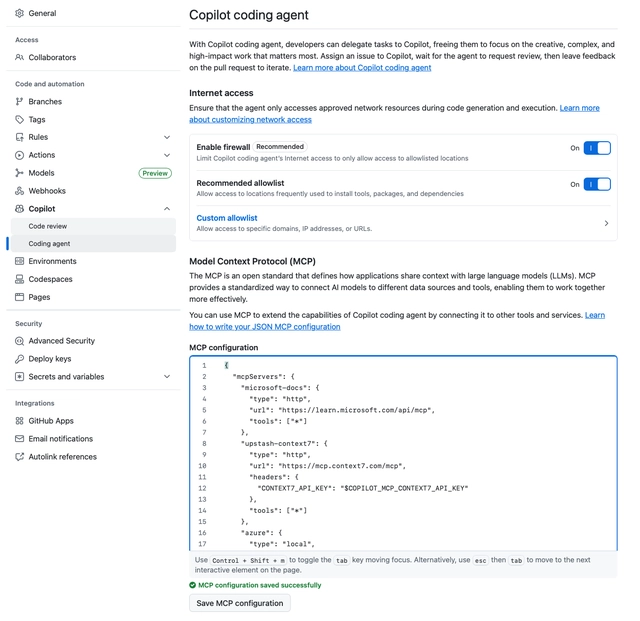The height and width of the screenshot is (621, 640).
Task: Click the Webhooks icon
Action: (19, 191)
